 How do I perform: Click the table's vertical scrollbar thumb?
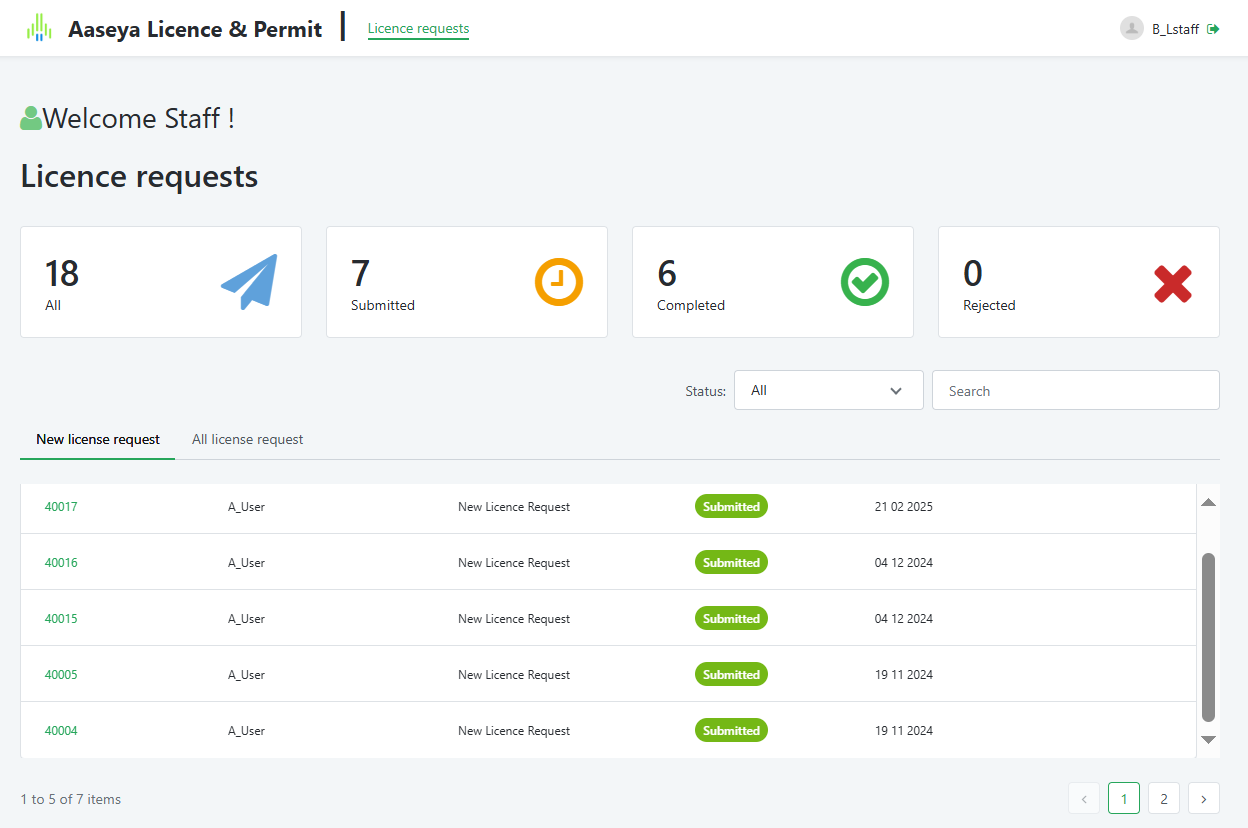pyautogui.click(x=1208, y=636)
